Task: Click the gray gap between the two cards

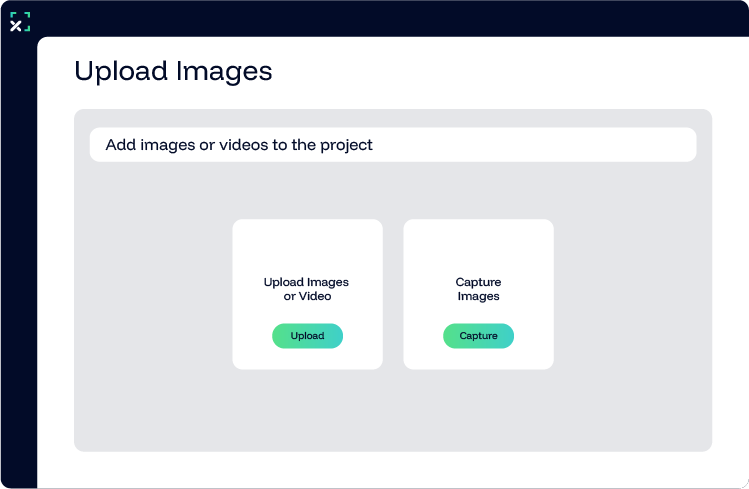Action: tap(393, 294)
